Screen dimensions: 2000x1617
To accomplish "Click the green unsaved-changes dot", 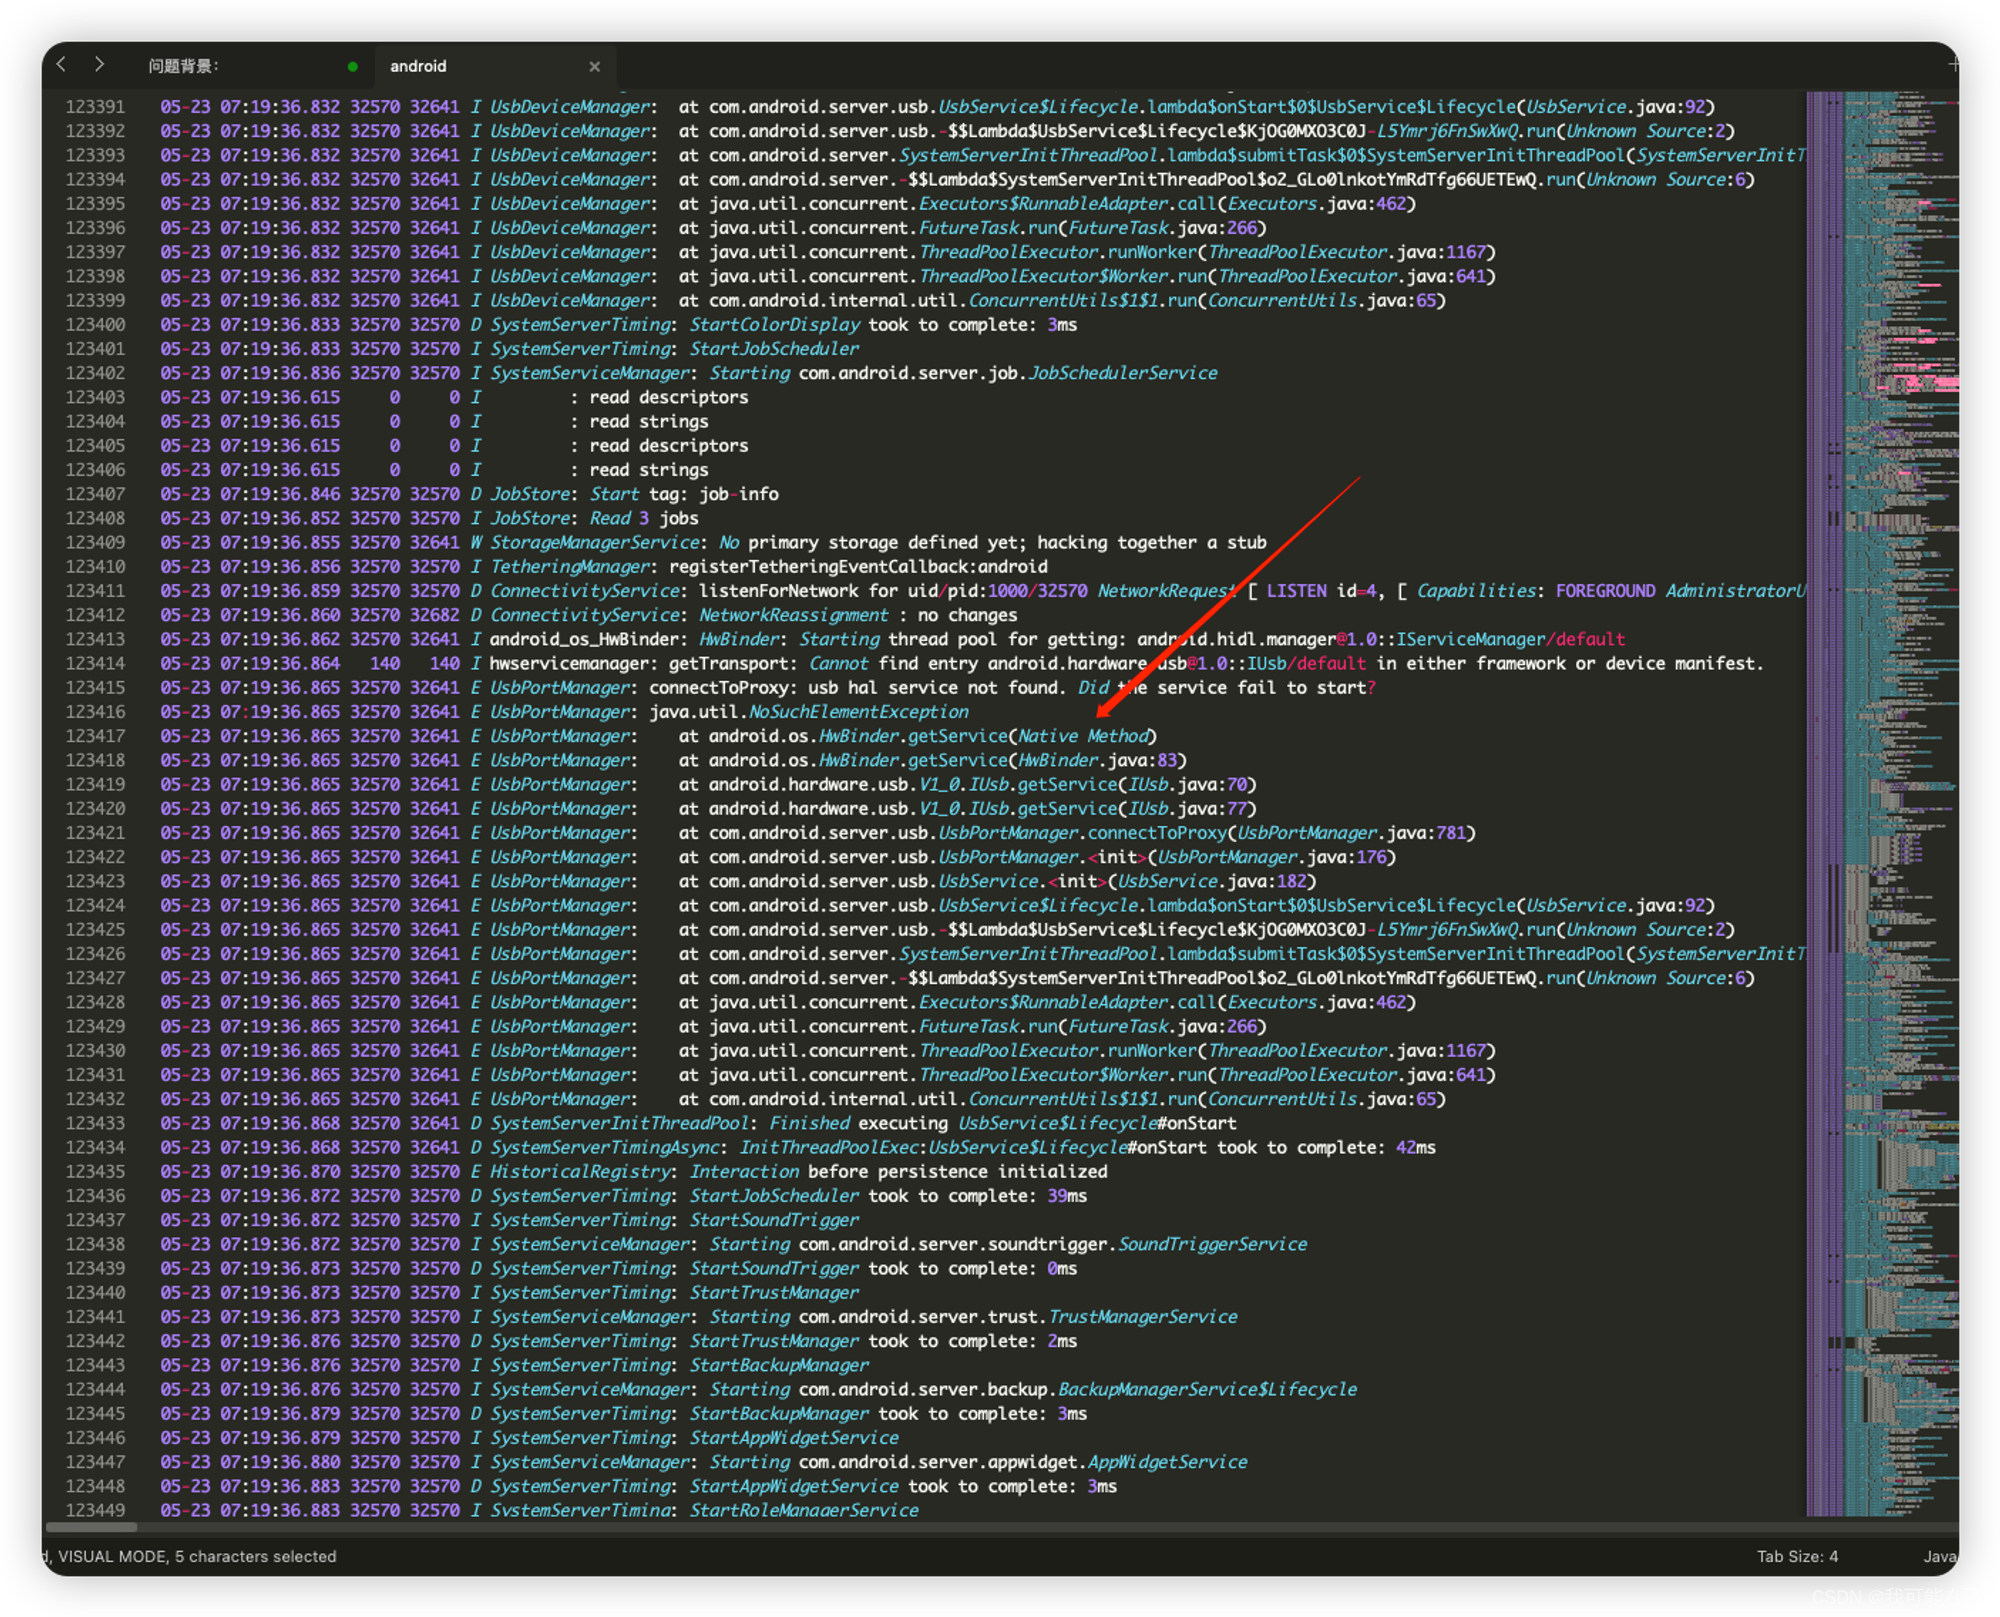I will (x=352, y=67).
